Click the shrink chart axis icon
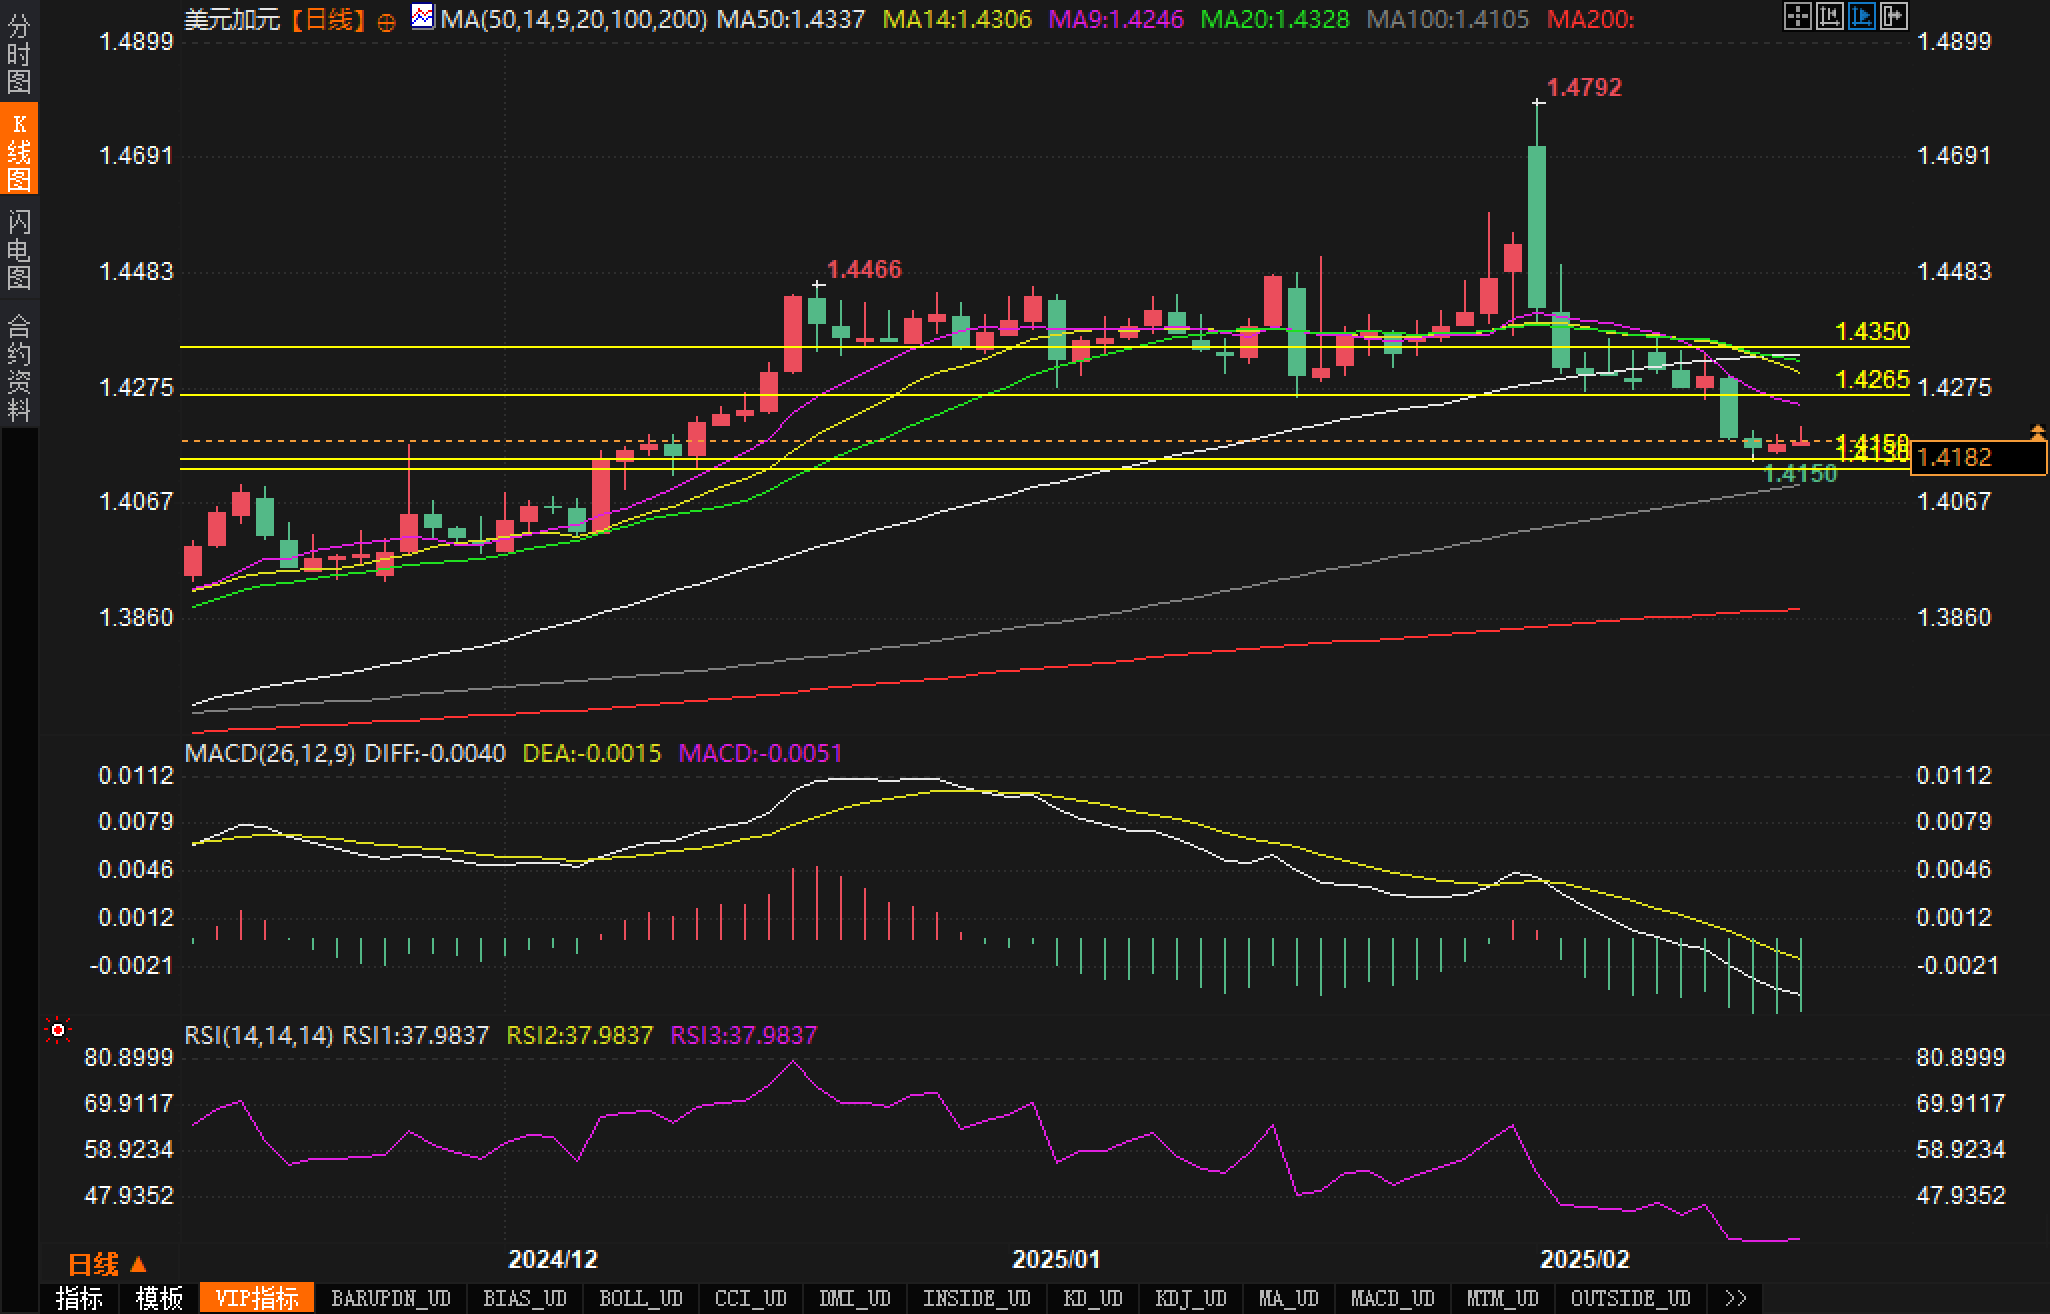Image resolution: width=2050 pixels, height=1314 pixels. 1829,16
